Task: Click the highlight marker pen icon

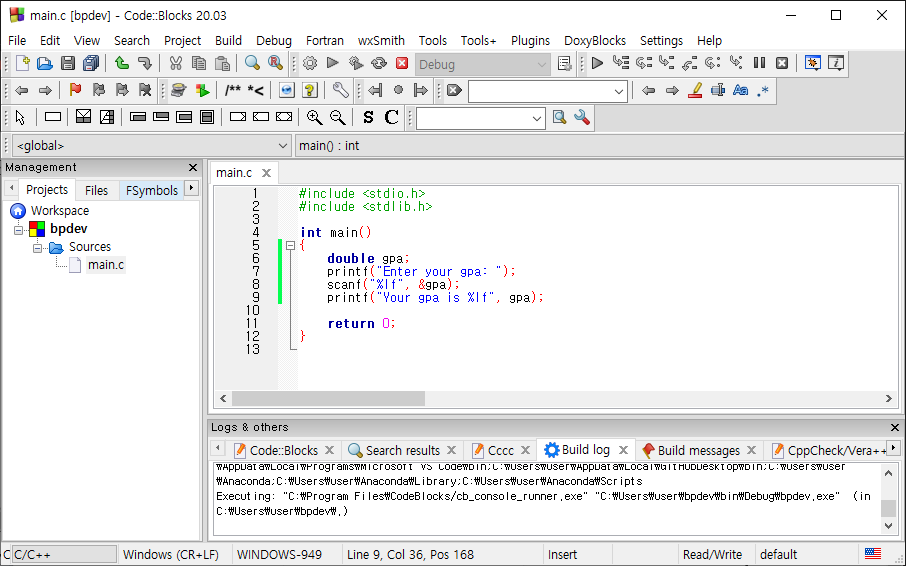Action: pyautogui.click(x=695, y=90)
